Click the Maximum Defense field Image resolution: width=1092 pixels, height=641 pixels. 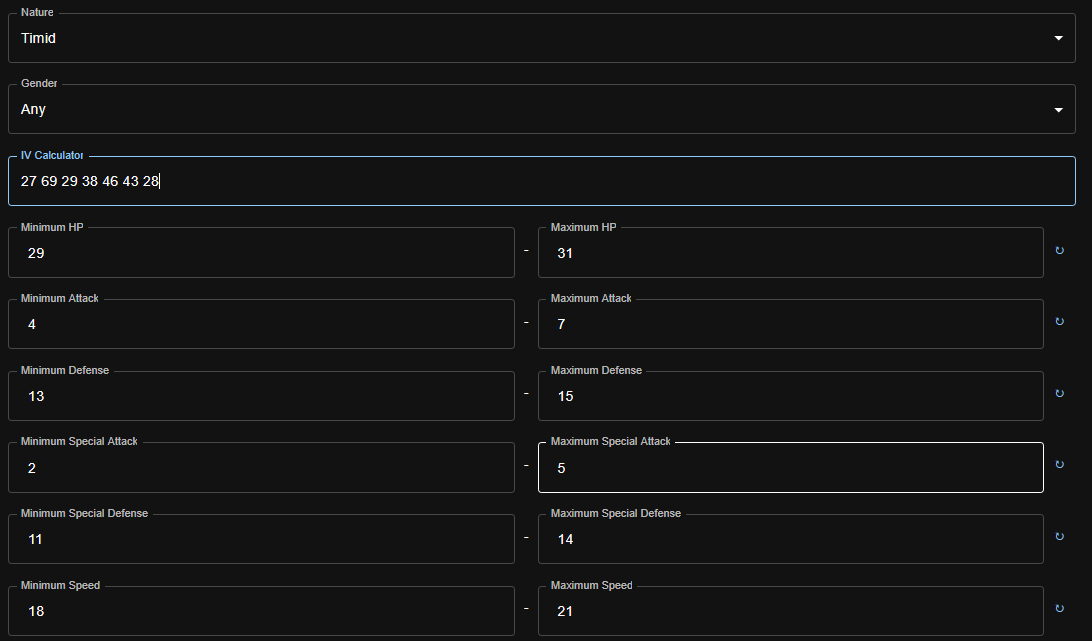click(790, 396)
